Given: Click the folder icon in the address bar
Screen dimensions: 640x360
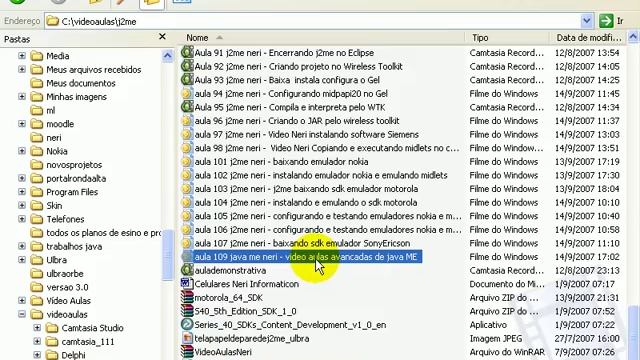Looking at the screenshot, I should 52,21.
